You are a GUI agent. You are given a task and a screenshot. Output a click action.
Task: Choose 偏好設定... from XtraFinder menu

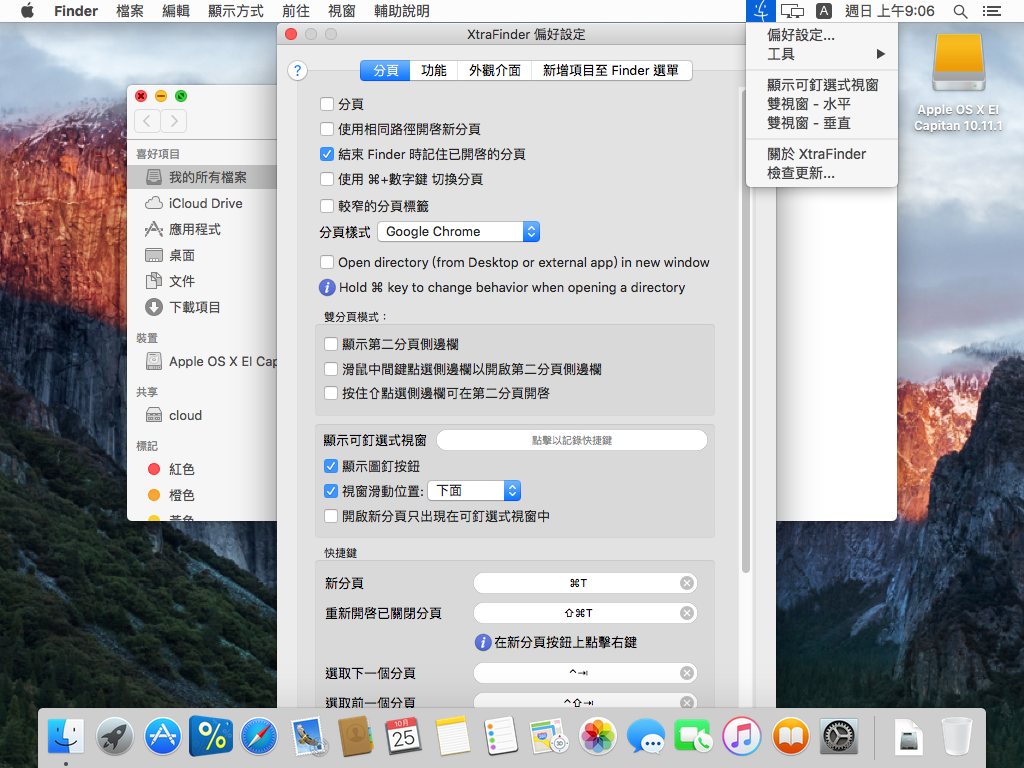click(822, 35)
